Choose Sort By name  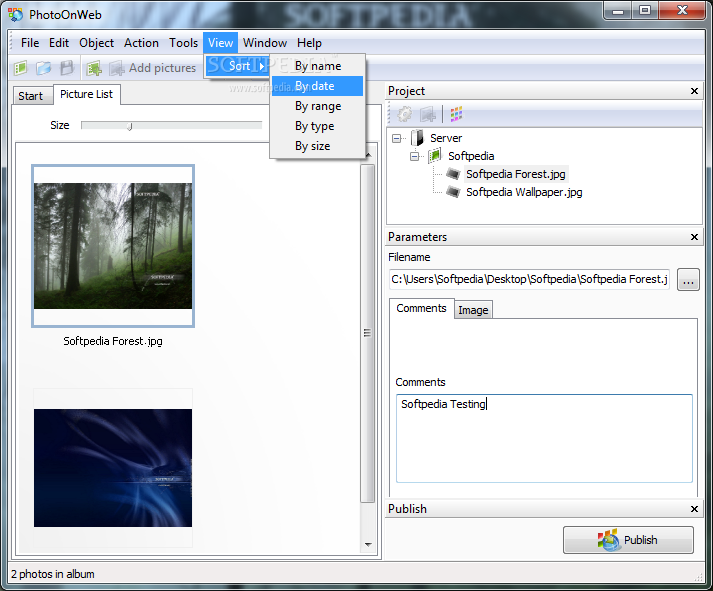click(x=317, y=66)
